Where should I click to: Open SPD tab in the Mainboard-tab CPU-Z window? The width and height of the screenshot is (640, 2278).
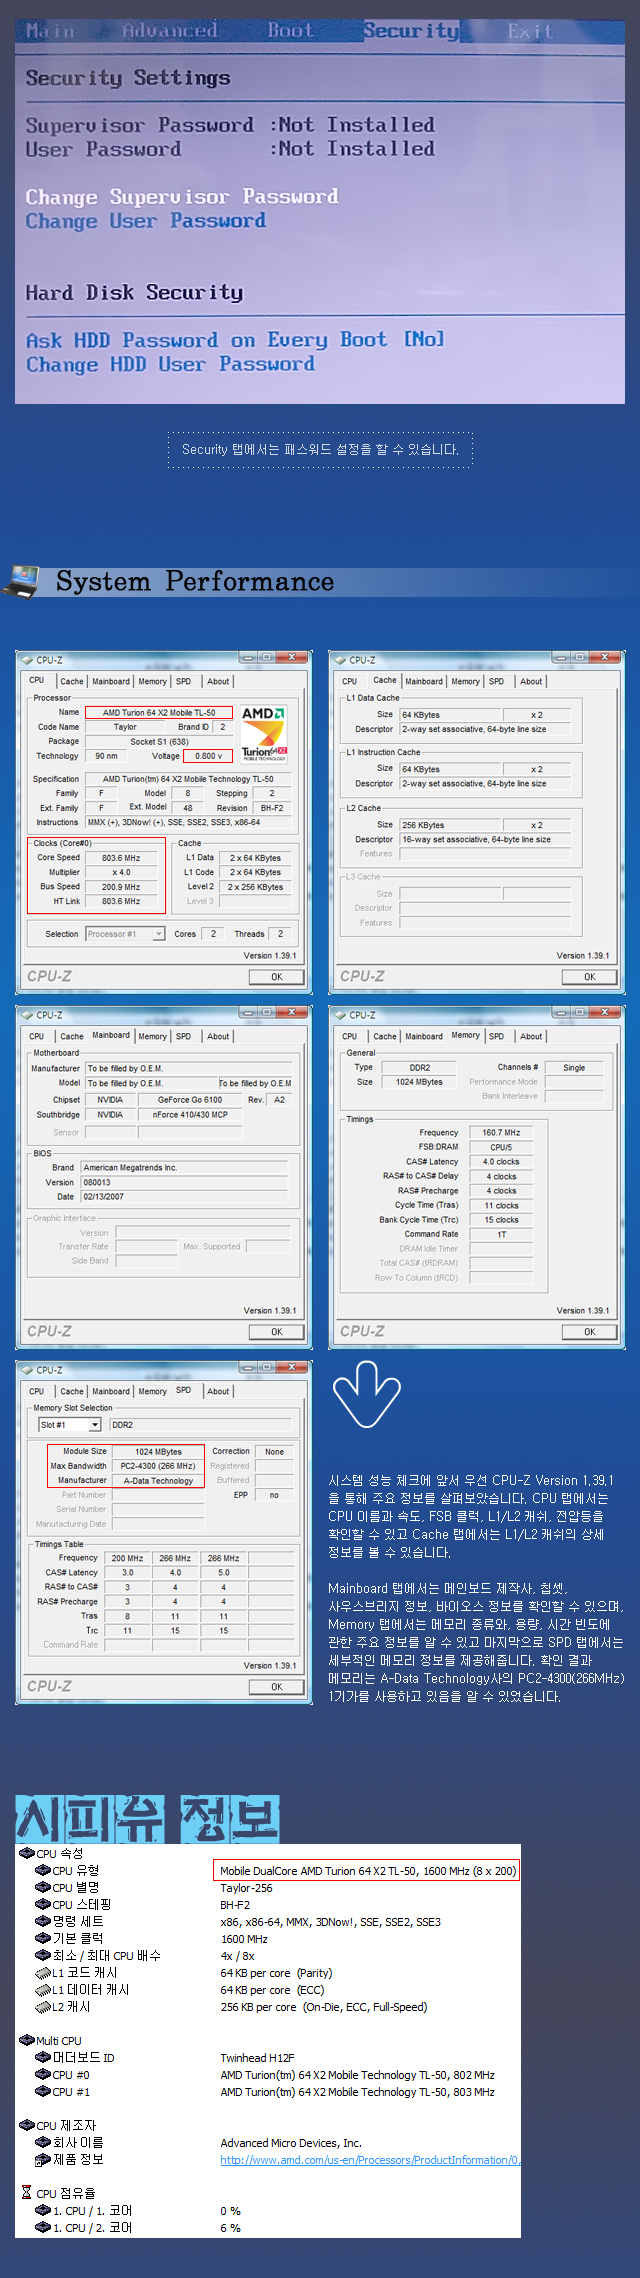(x=184, y=1036)
